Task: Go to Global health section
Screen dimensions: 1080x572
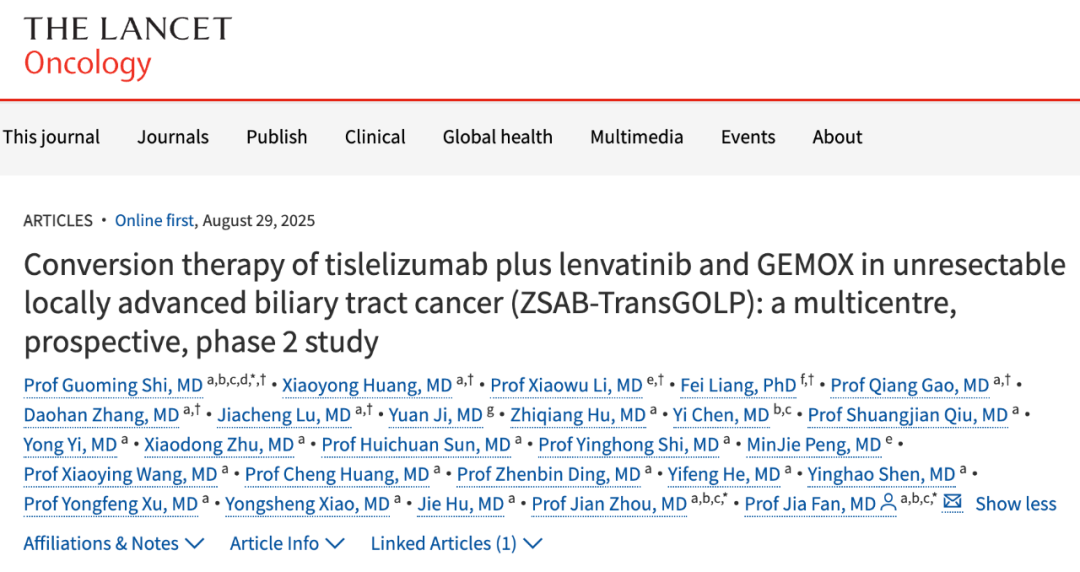Action: coord(497,136)
